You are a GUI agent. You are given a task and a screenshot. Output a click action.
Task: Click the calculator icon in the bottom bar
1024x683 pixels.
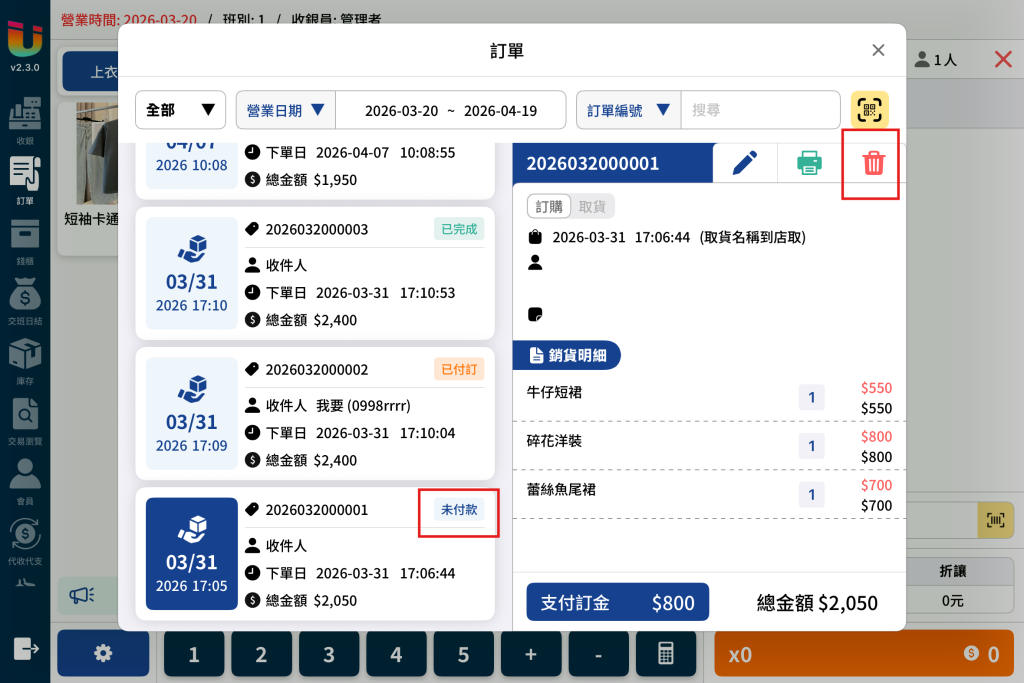pos(665,654)
